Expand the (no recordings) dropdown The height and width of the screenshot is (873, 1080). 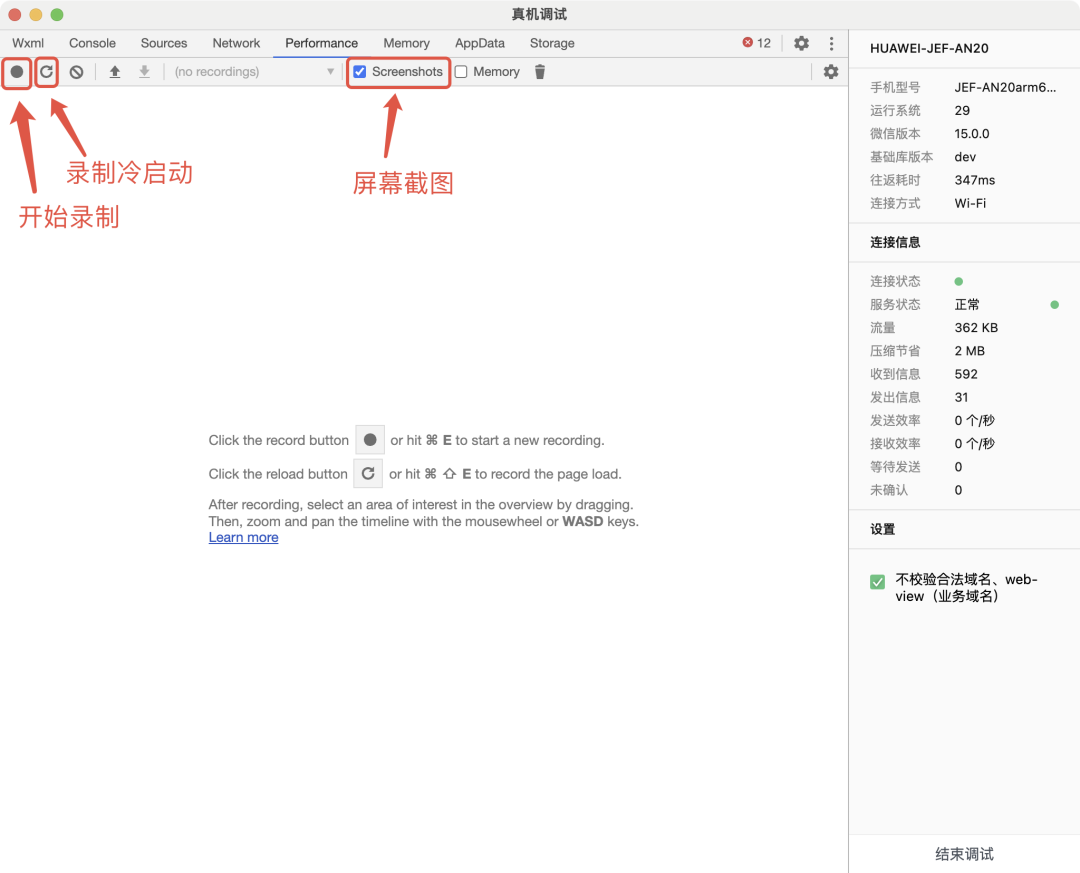tap(254, 72)
